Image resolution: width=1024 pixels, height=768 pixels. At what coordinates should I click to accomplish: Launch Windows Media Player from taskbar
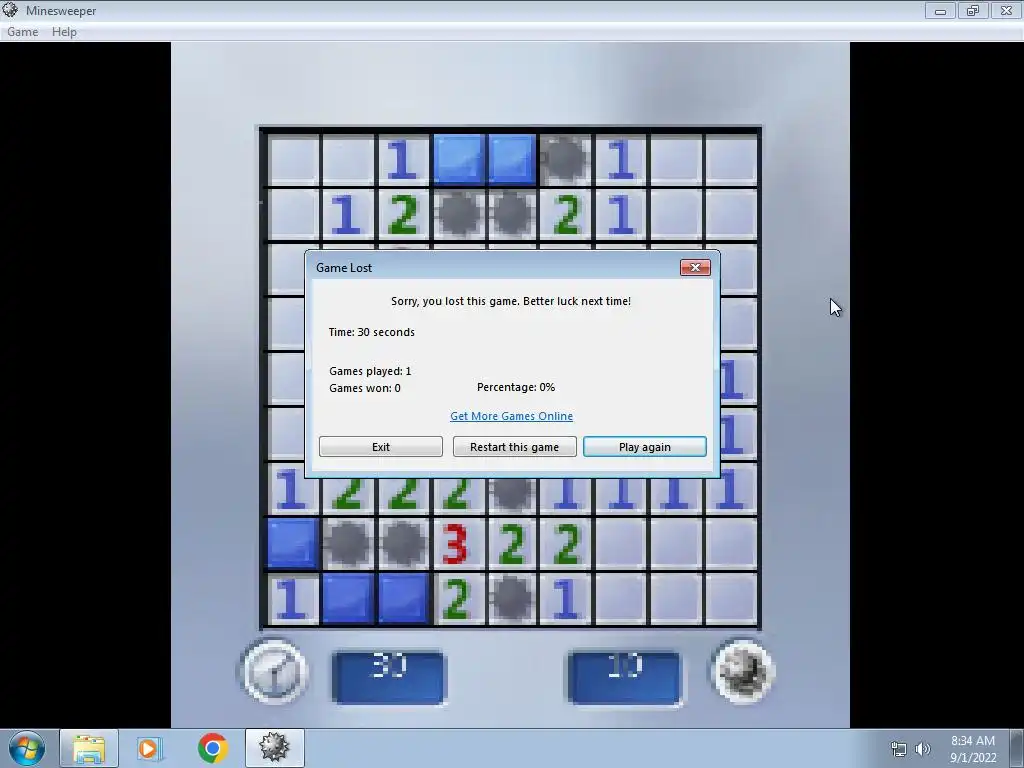149,748
